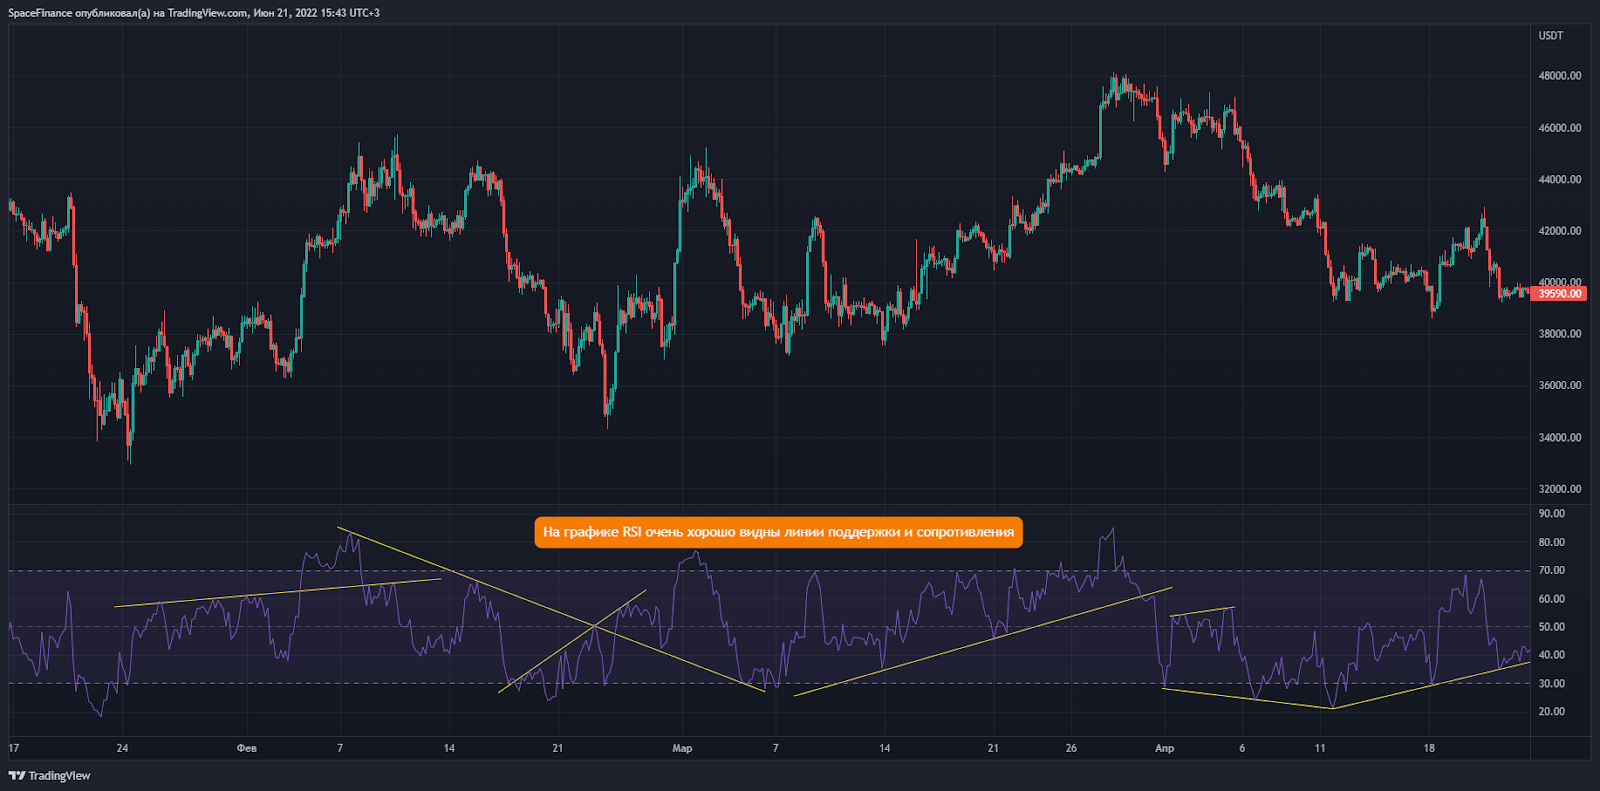Click the orange RSI annotation text box
The image size is (1600, 791).
pos(778,532)
